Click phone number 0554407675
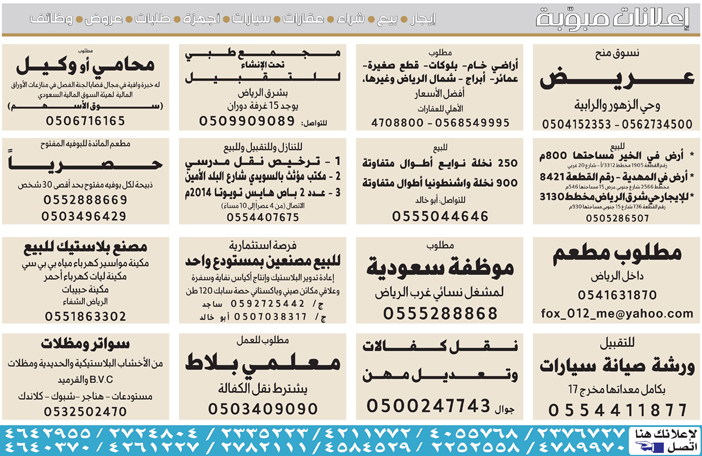This screenshot has width=702, height=456. (x=263, y=217)
